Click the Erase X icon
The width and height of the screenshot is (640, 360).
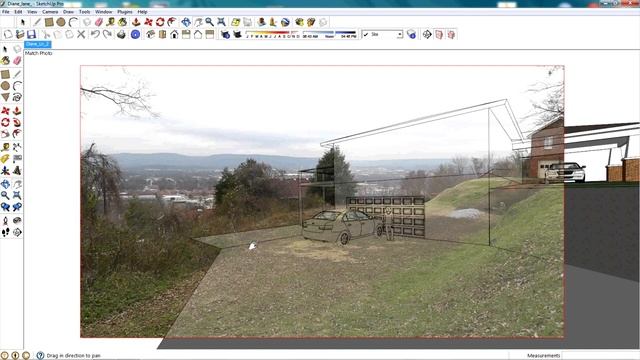tap(81, 34)
